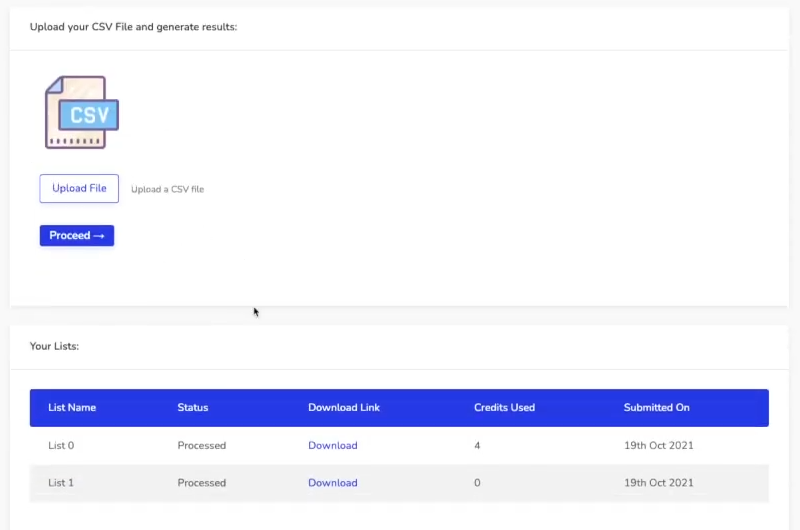Click the Status column header
This screenshot has height=530, width=800.
tap(193, 408)
